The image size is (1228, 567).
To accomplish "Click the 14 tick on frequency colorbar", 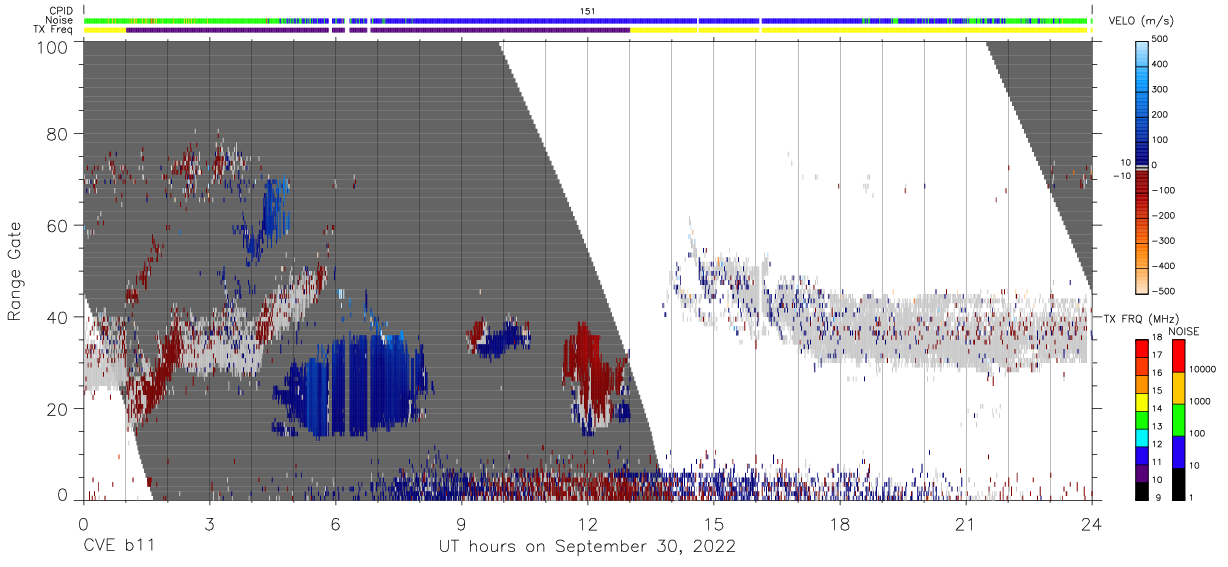I will [x=1158, y=408].
